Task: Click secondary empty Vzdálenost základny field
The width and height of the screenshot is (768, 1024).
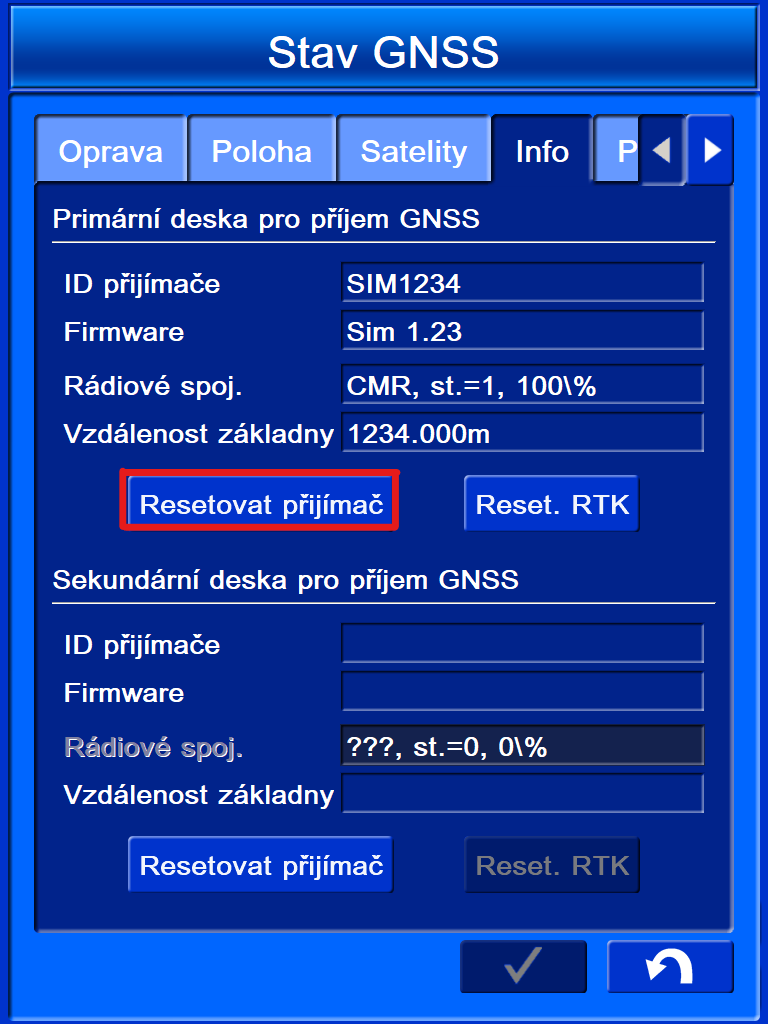Action: coord(522,793)
